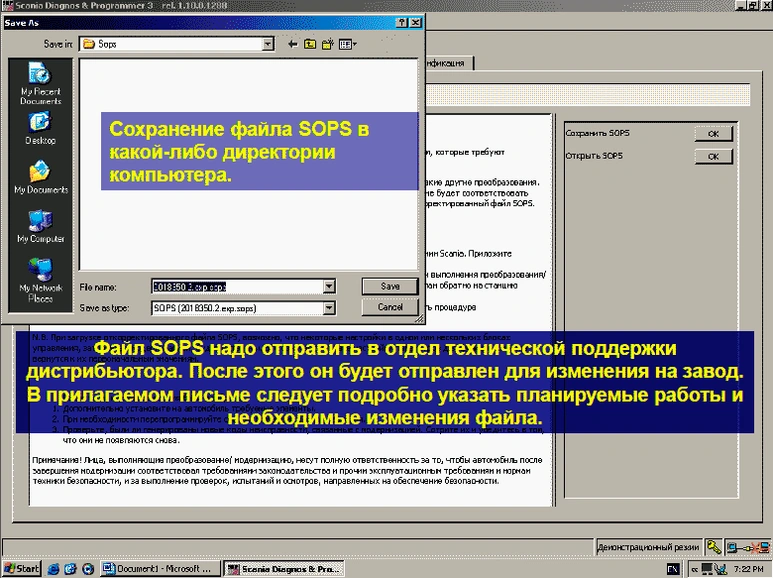The height and width of the screenshot is (578, 773).
Task: Expand the Save as type dropdown
Action: (x=329, y=308)
